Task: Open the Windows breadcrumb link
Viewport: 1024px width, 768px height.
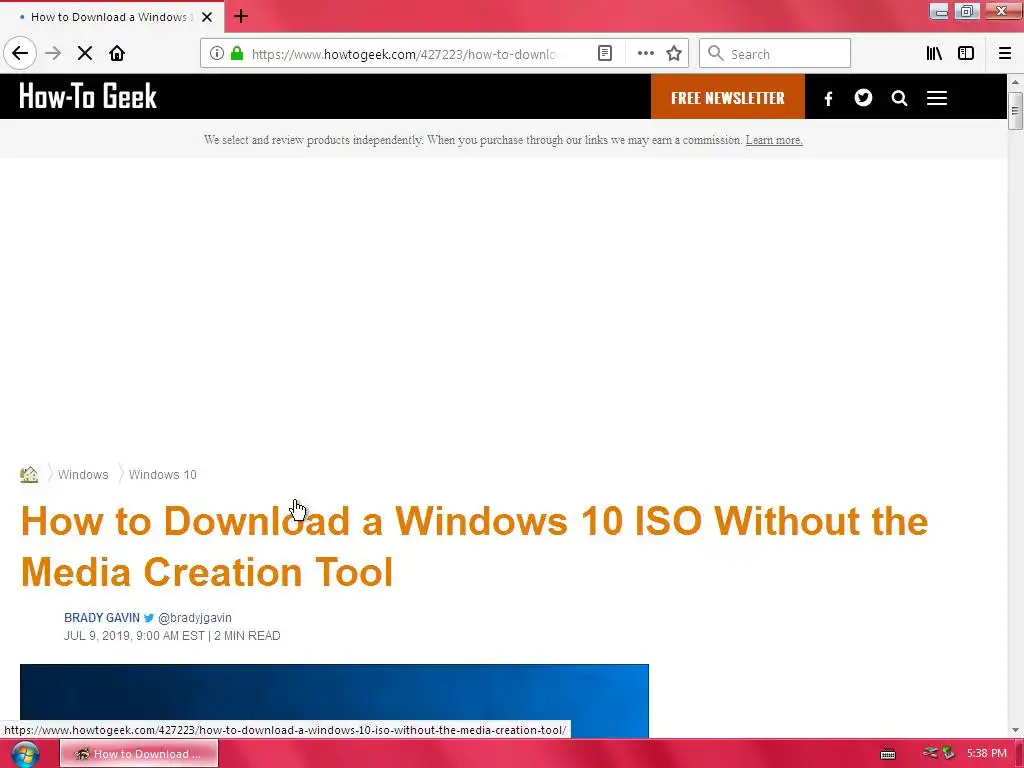Action: point(83,475)
